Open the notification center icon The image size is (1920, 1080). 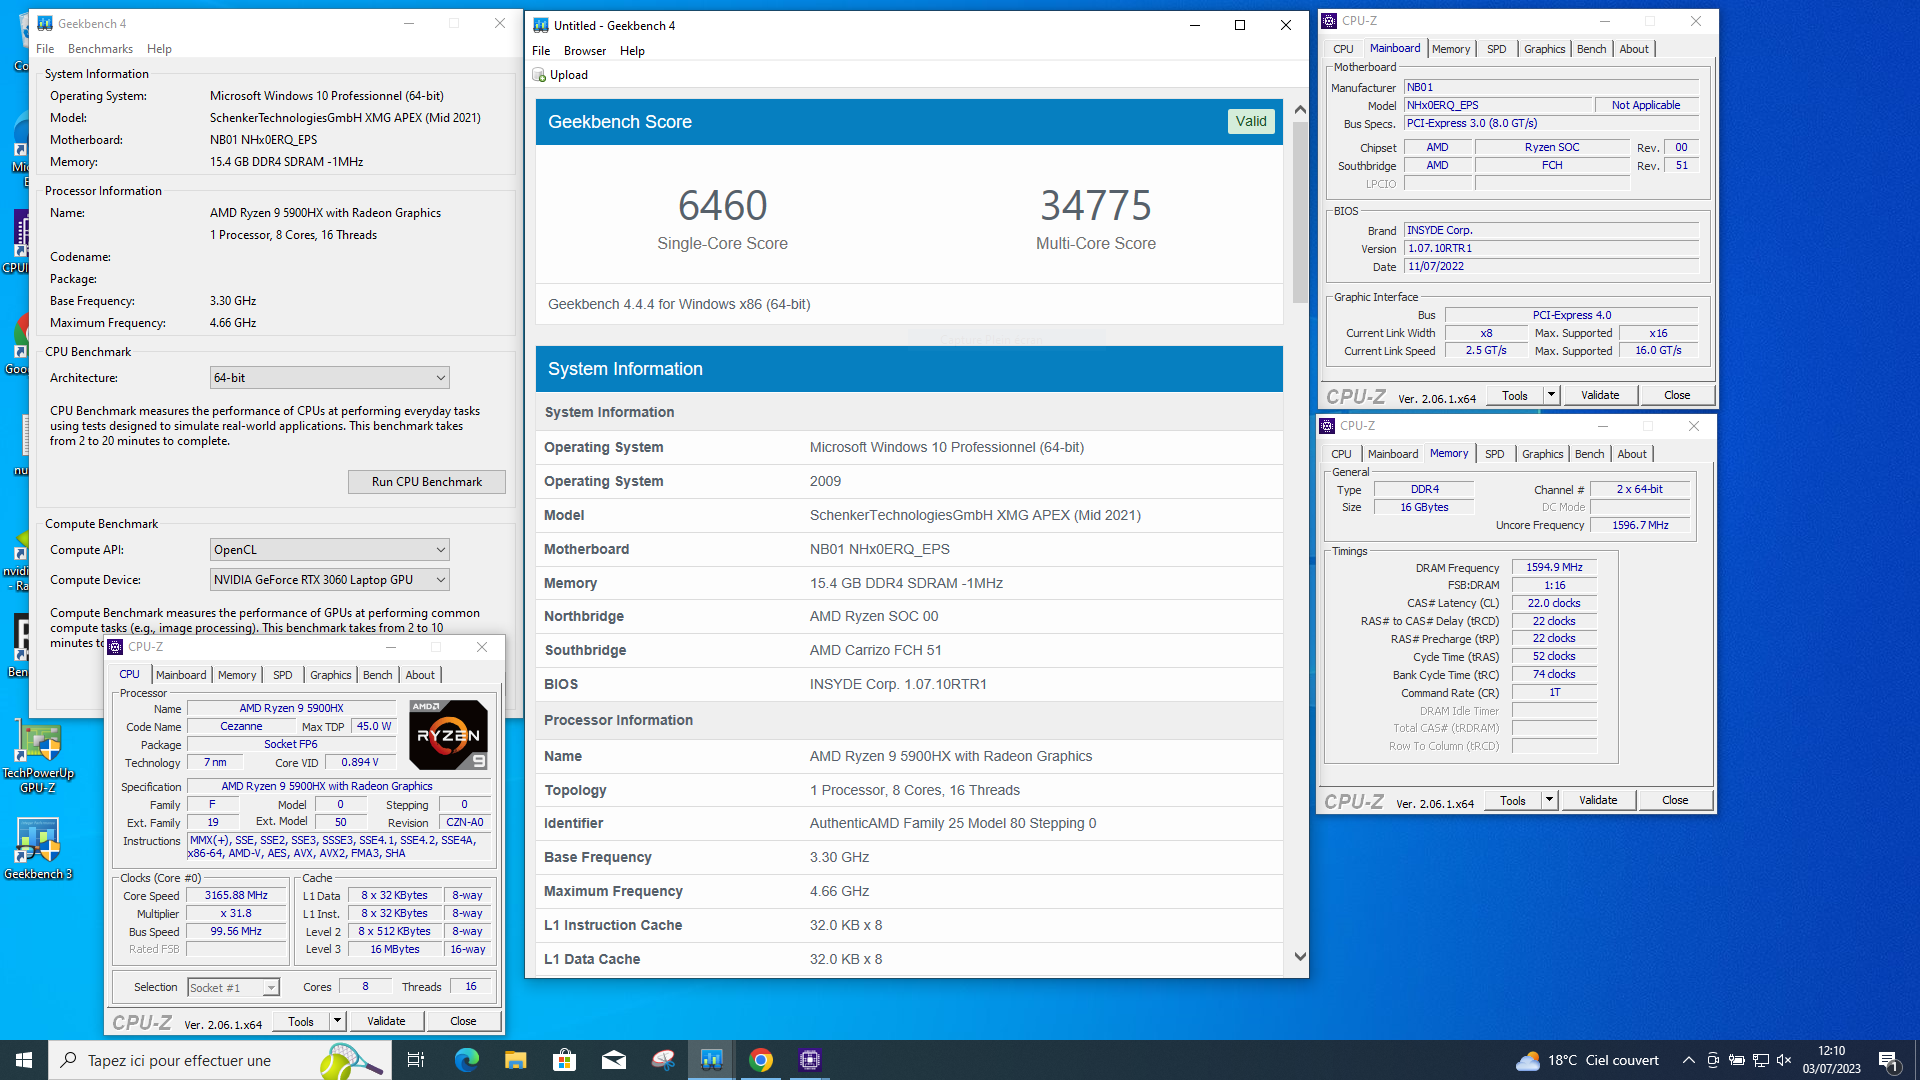(1888, 1061)
